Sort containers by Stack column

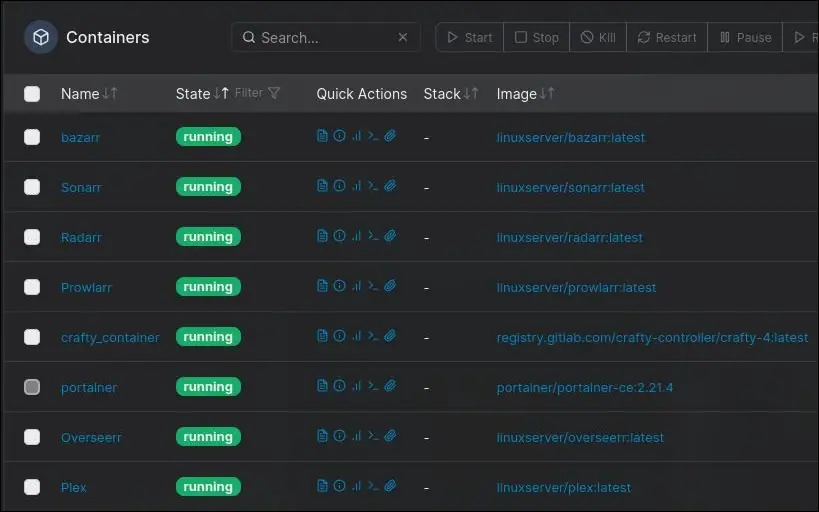451,94
